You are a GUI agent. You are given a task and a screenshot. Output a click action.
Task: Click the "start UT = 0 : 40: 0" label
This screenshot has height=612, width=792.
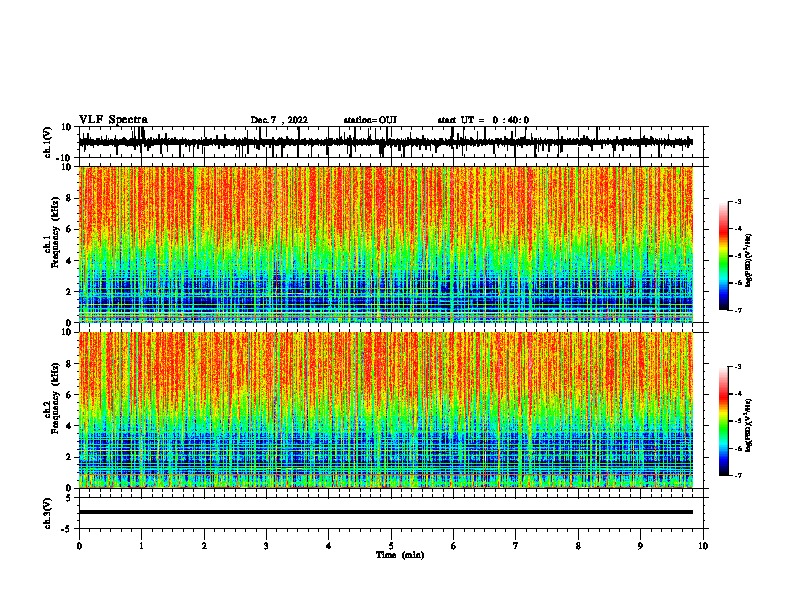[x=483, y=120]
